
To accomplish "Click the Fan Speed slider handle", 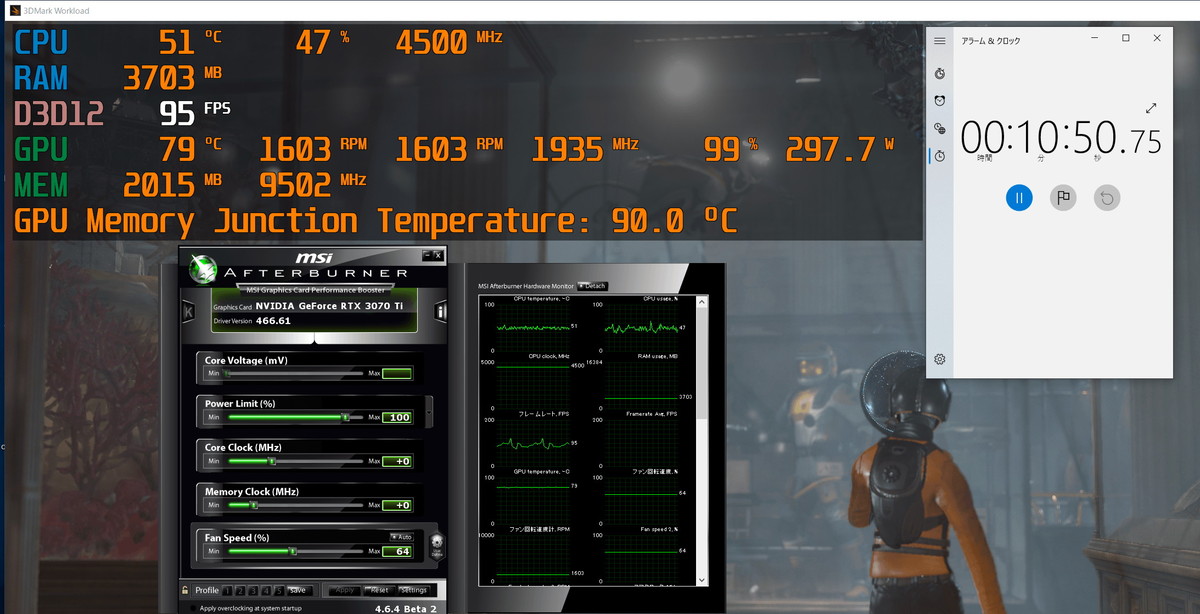I will coord(293,551).
